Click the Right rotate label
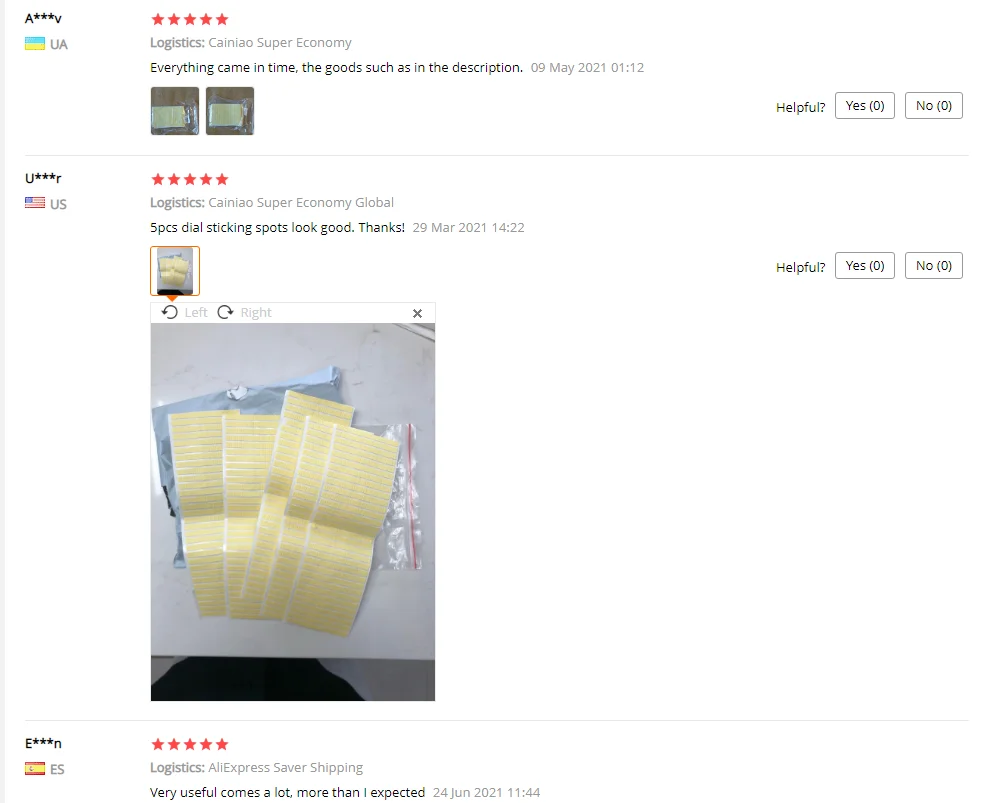 (x=256, y=312)
